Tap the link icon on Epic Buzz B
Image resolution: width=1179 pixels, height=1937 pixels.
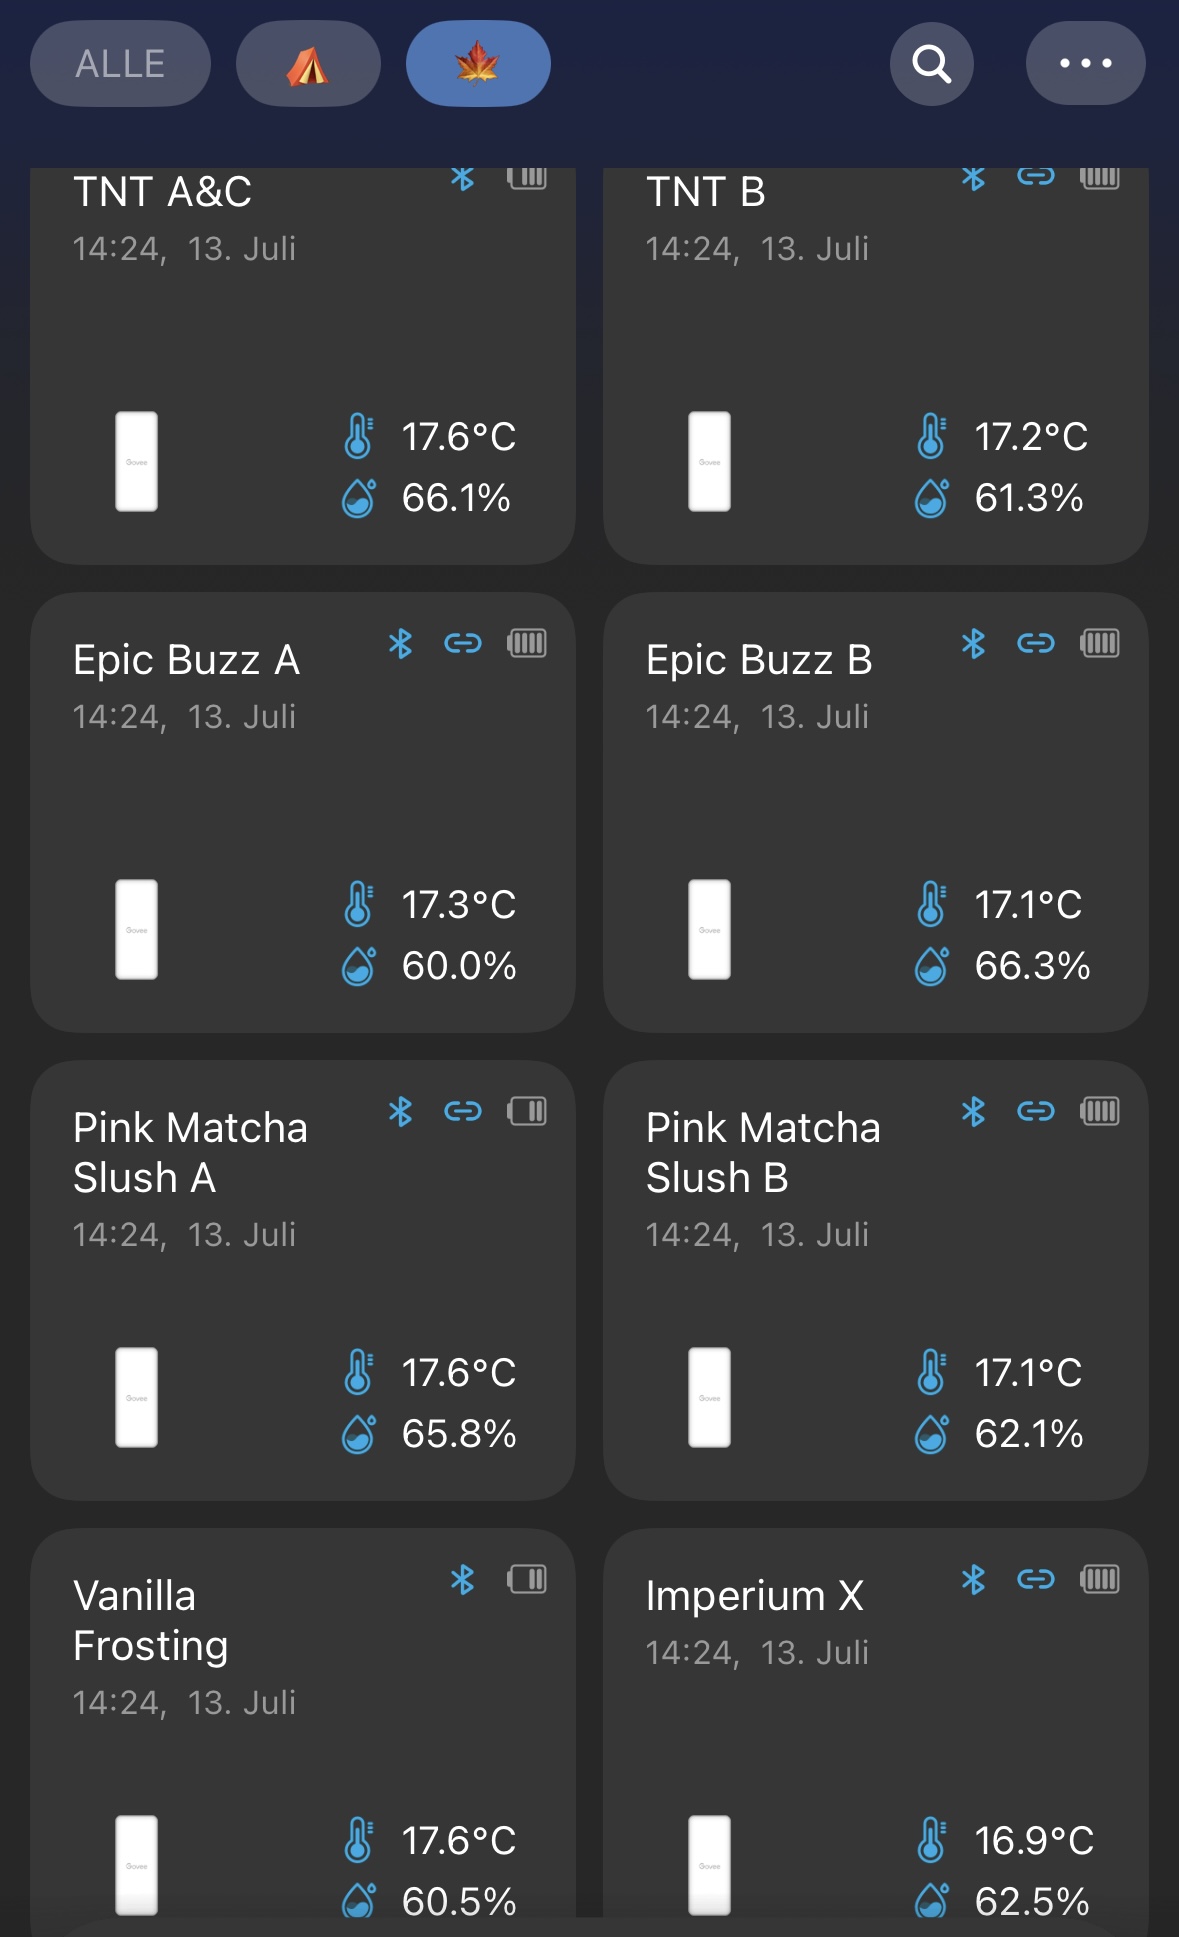point(1035,643)
